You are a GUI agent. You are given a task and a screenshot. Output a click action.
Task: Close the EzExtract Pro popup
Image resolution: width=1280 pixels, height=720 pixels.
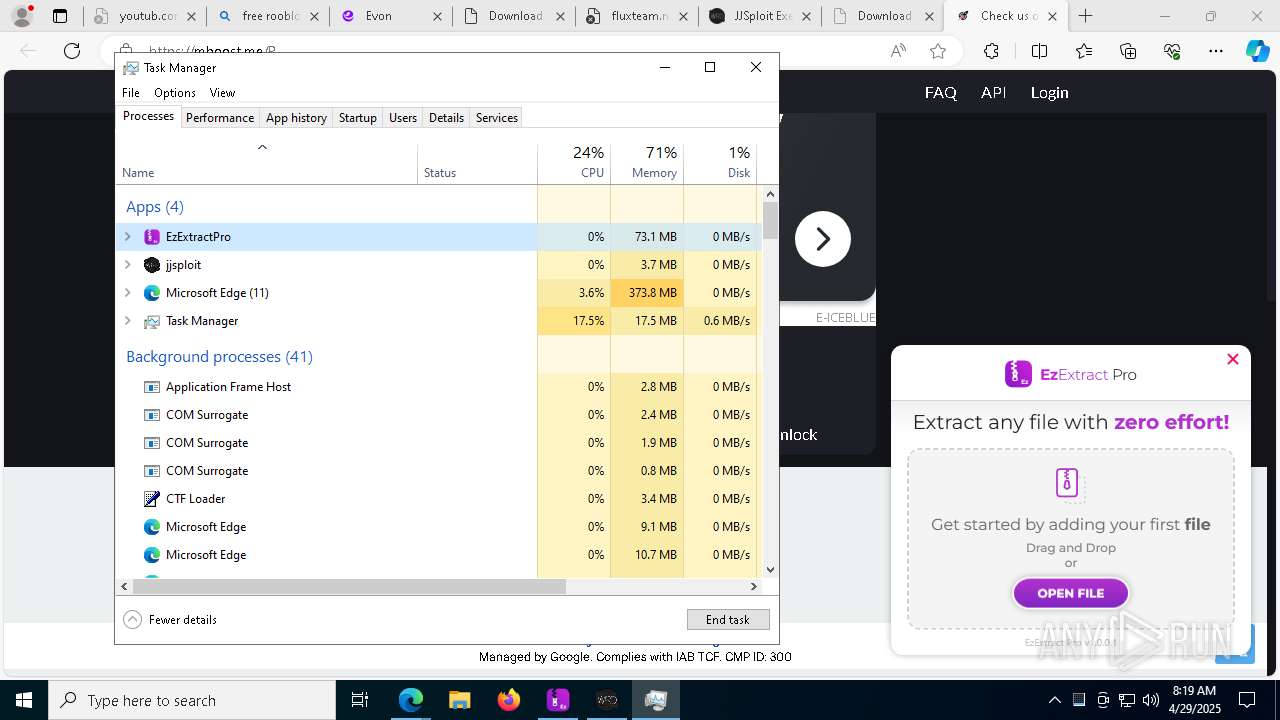click(x=1233, y=359)
